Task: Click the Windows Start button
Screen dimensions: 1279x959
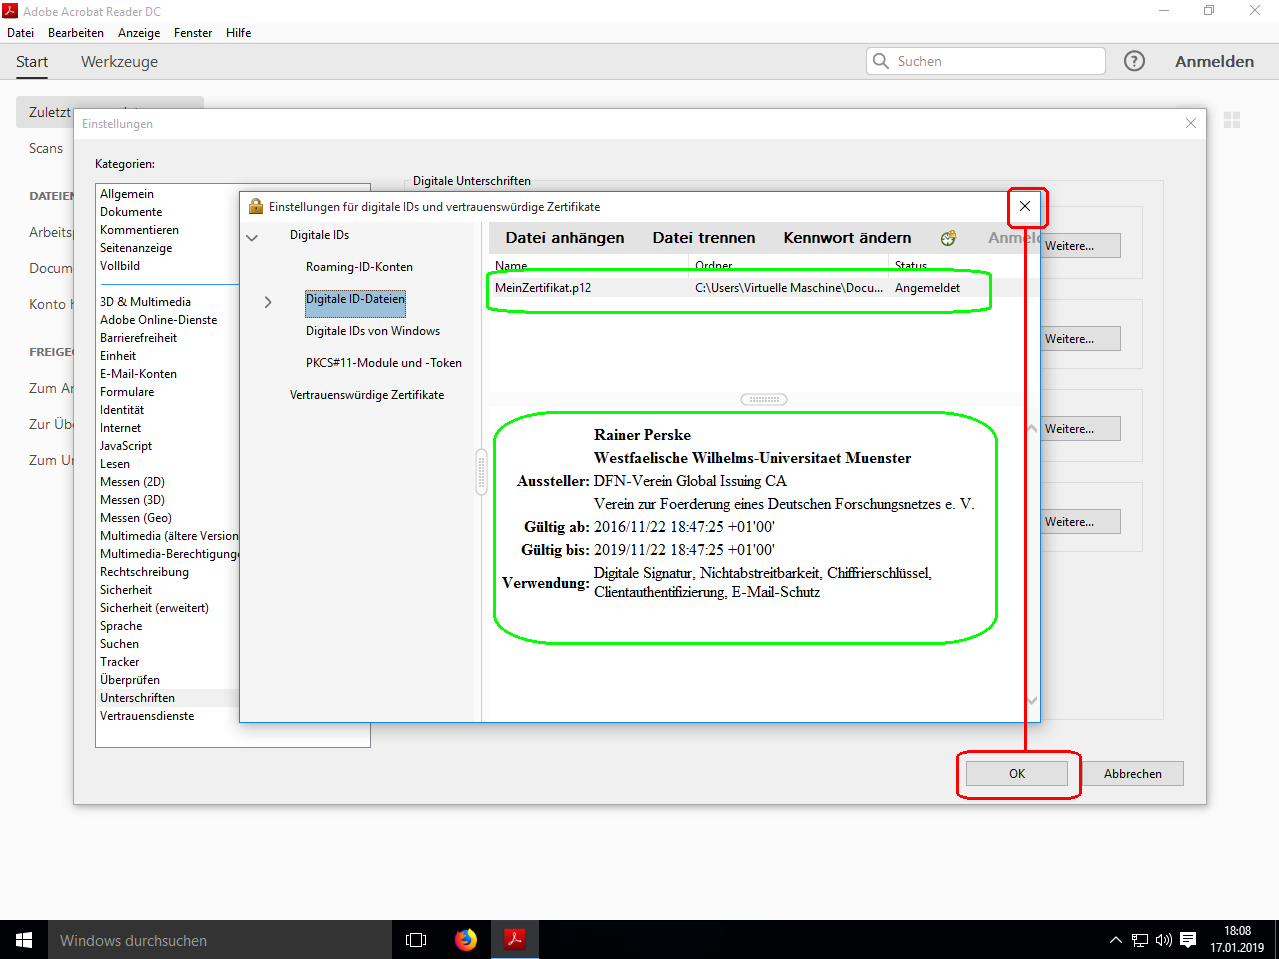Action: tap(24, 940)
